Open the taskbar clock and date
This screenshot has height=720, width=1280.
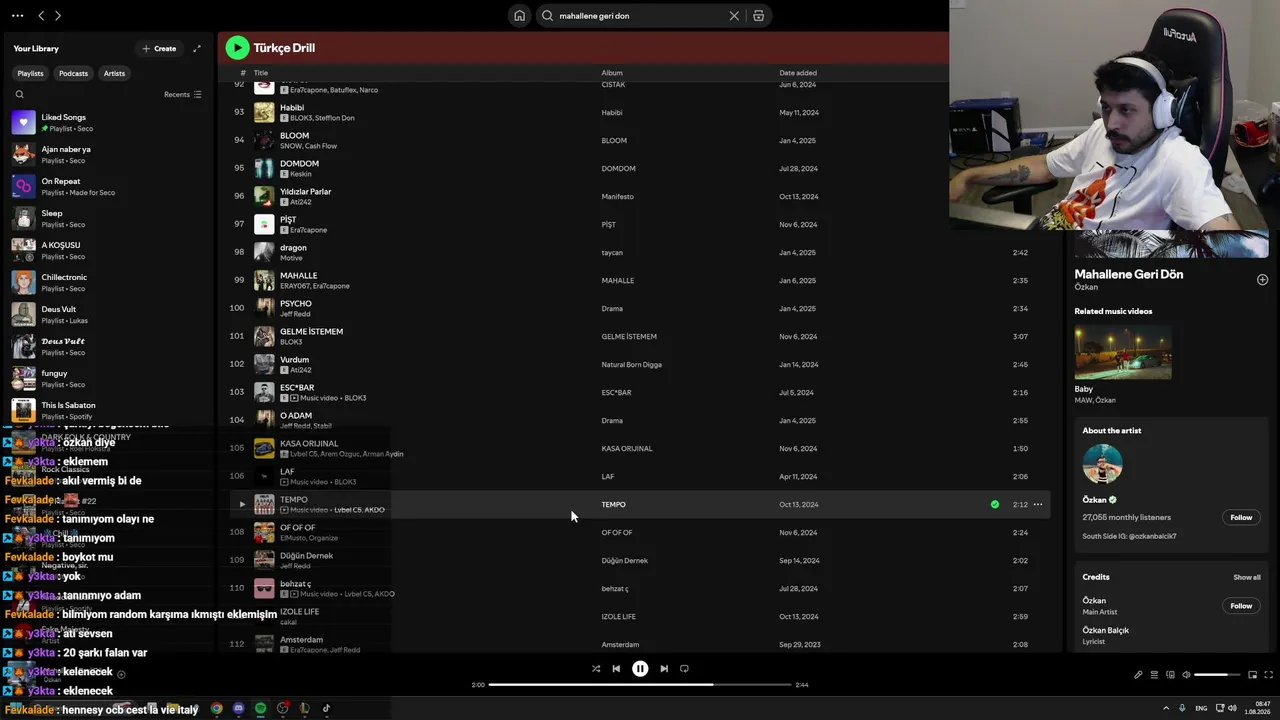(1257, 708)
